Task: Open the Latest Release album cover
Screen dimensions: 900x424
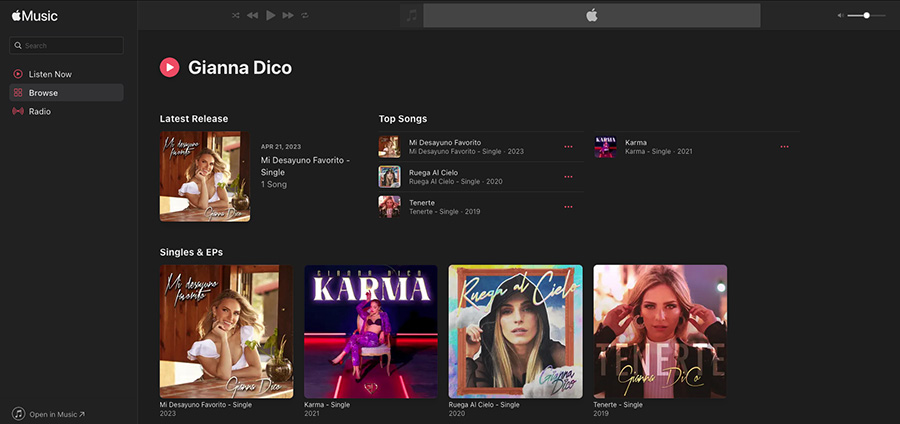Action: pyautogui.click(x=205, y=177)
